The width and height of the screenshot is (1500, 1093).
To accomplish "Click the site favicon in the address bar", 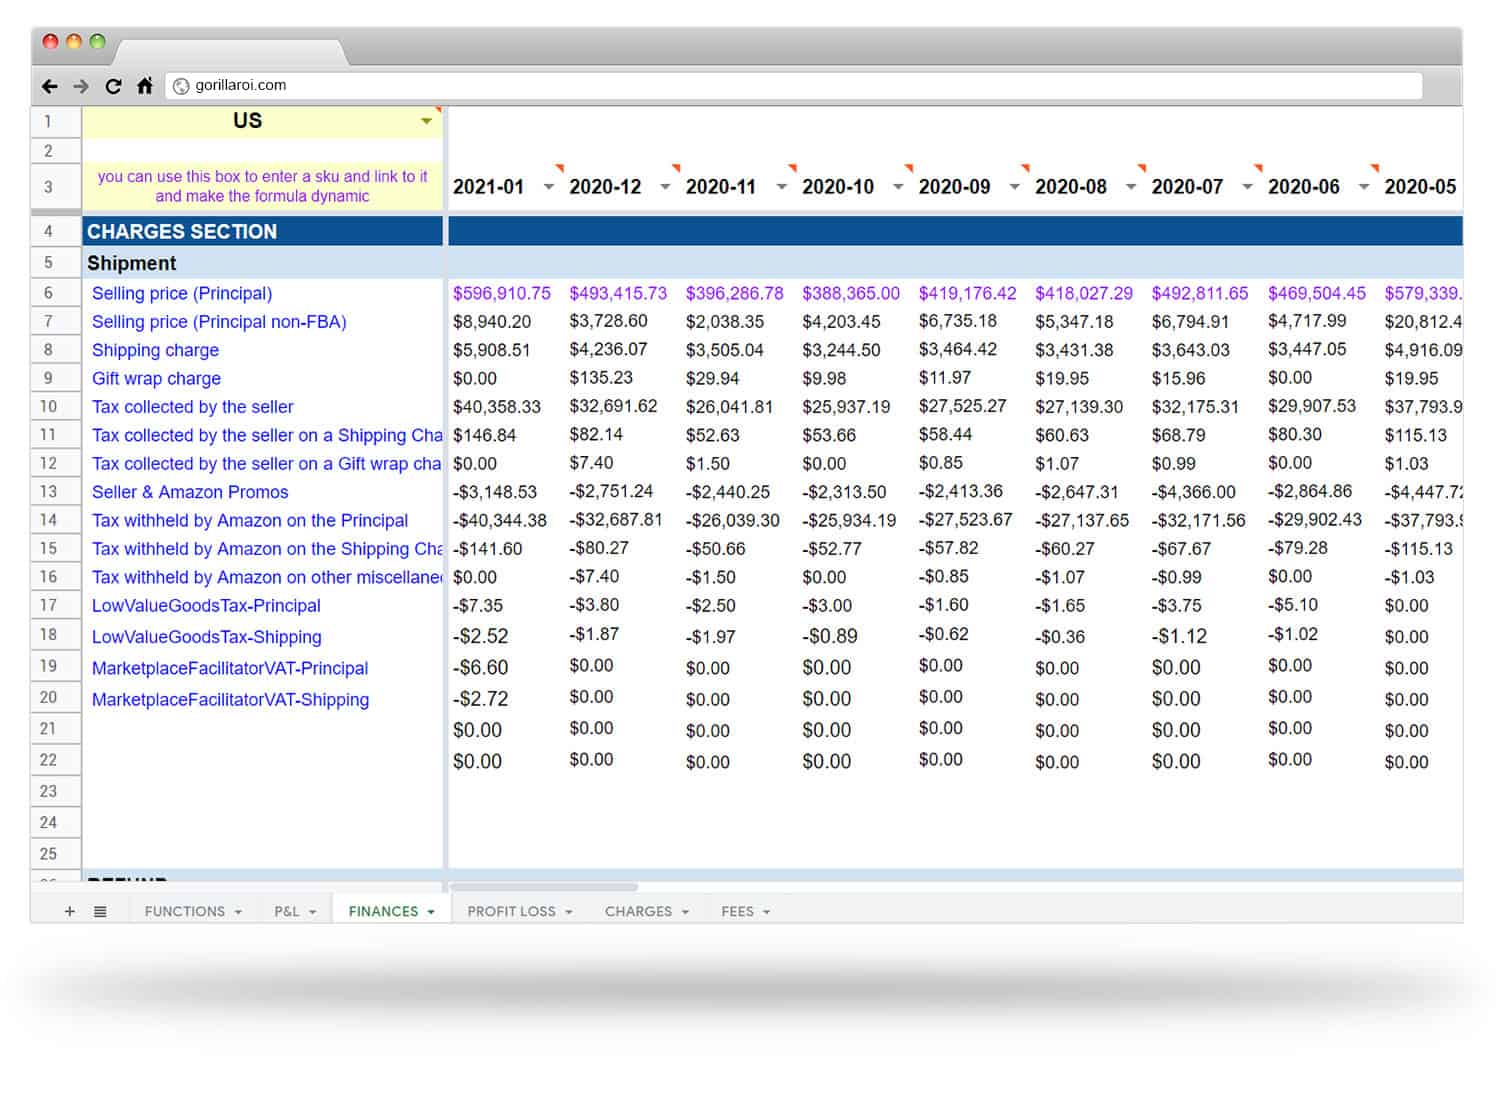I will tap(181, 85).
